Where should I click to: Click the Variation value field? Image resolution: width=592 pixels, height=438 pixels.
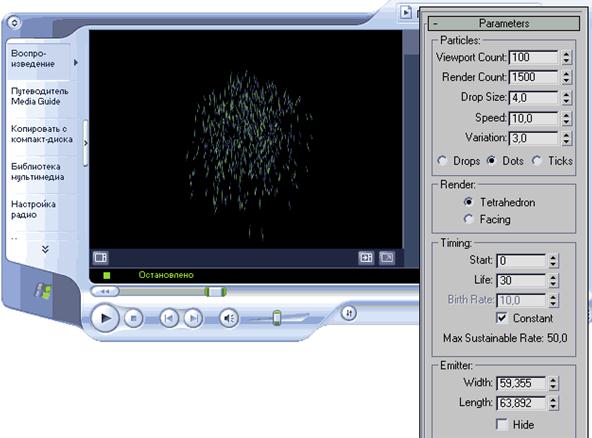pos(533,138)
